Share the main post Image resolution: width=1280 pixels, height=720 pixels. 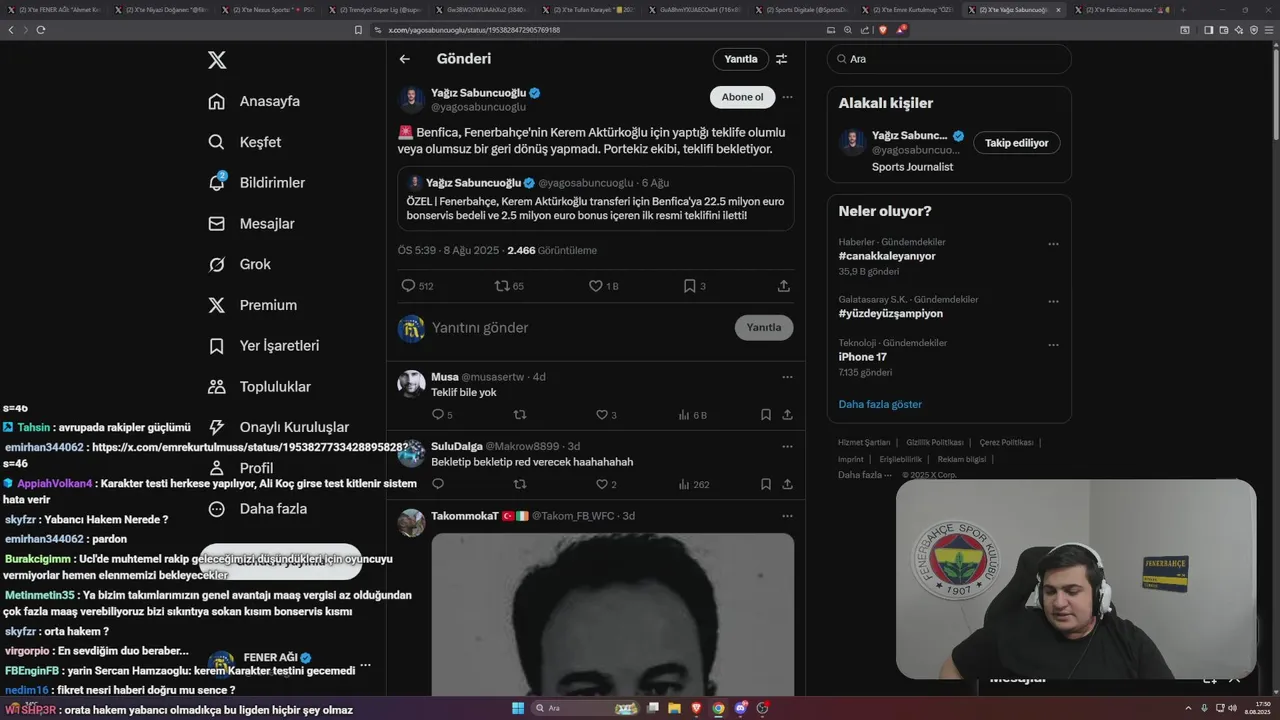(784, 286)
